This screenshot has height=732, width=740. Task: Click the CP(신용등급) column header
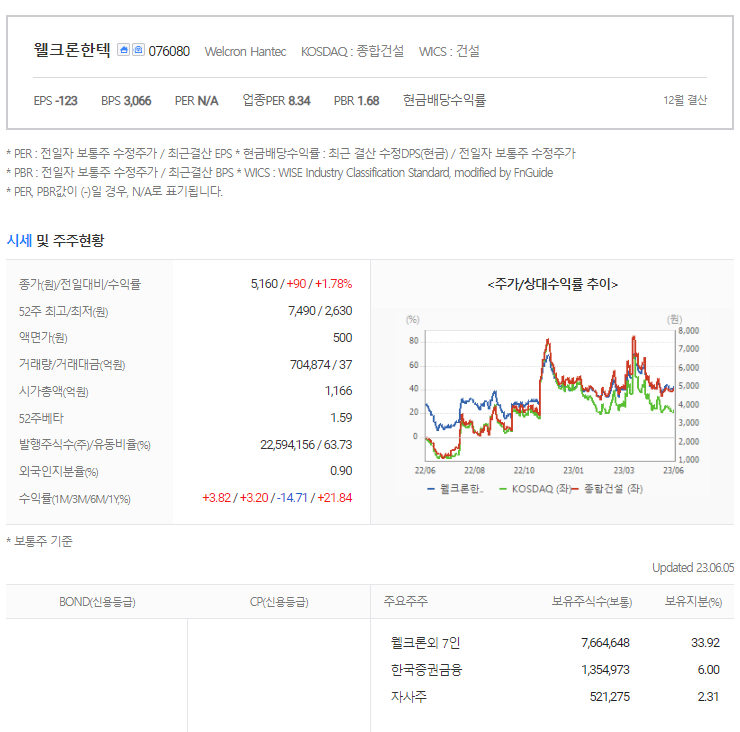pos(279,602)
